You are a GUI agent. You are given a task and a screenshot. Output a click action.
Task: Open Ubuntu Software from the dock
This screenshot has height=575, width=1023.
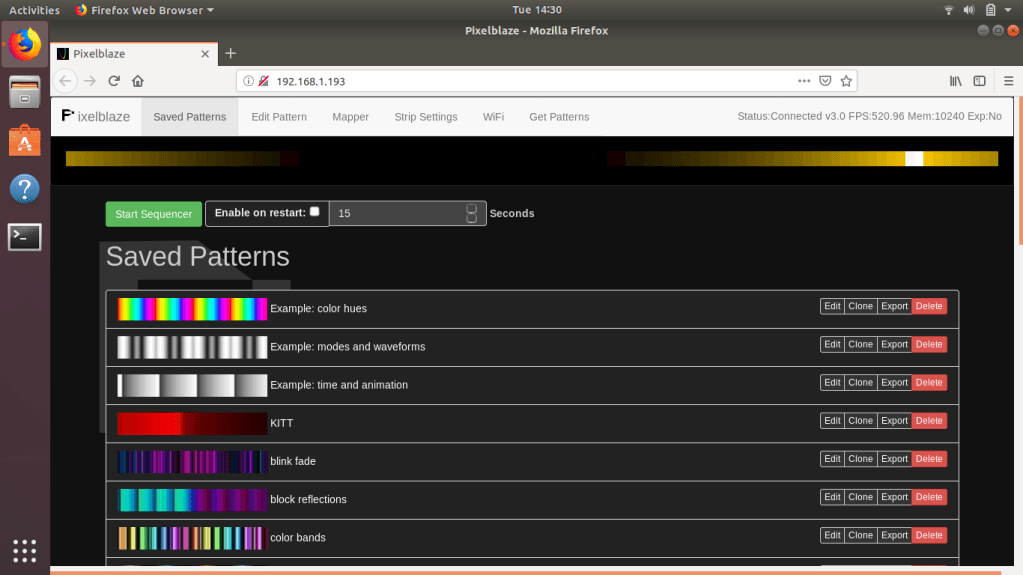click(x=24, y=141)
